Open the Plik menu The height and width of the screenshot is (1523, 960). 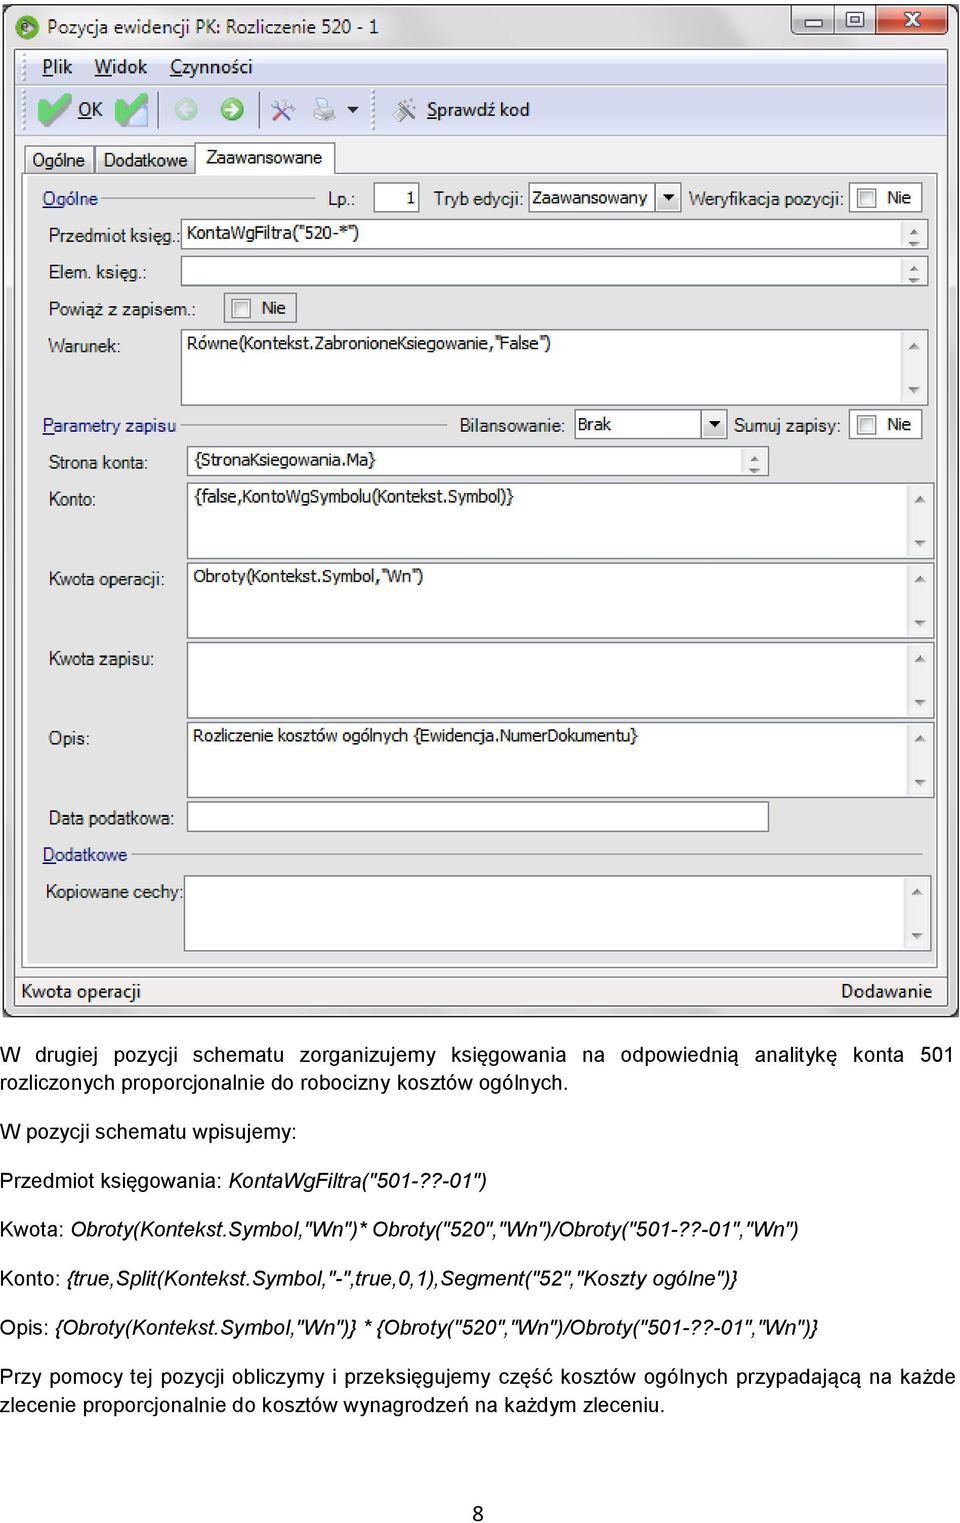click(57, 67)
